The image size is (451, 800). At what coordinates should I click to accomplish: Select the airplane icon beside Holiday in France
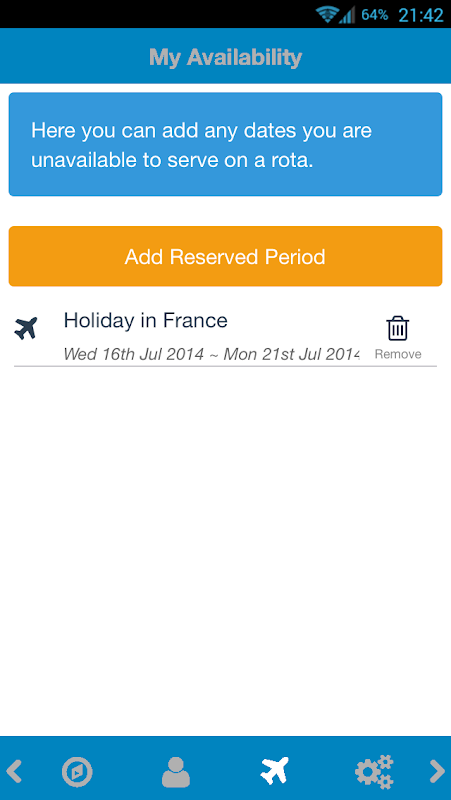pos(26,328)
